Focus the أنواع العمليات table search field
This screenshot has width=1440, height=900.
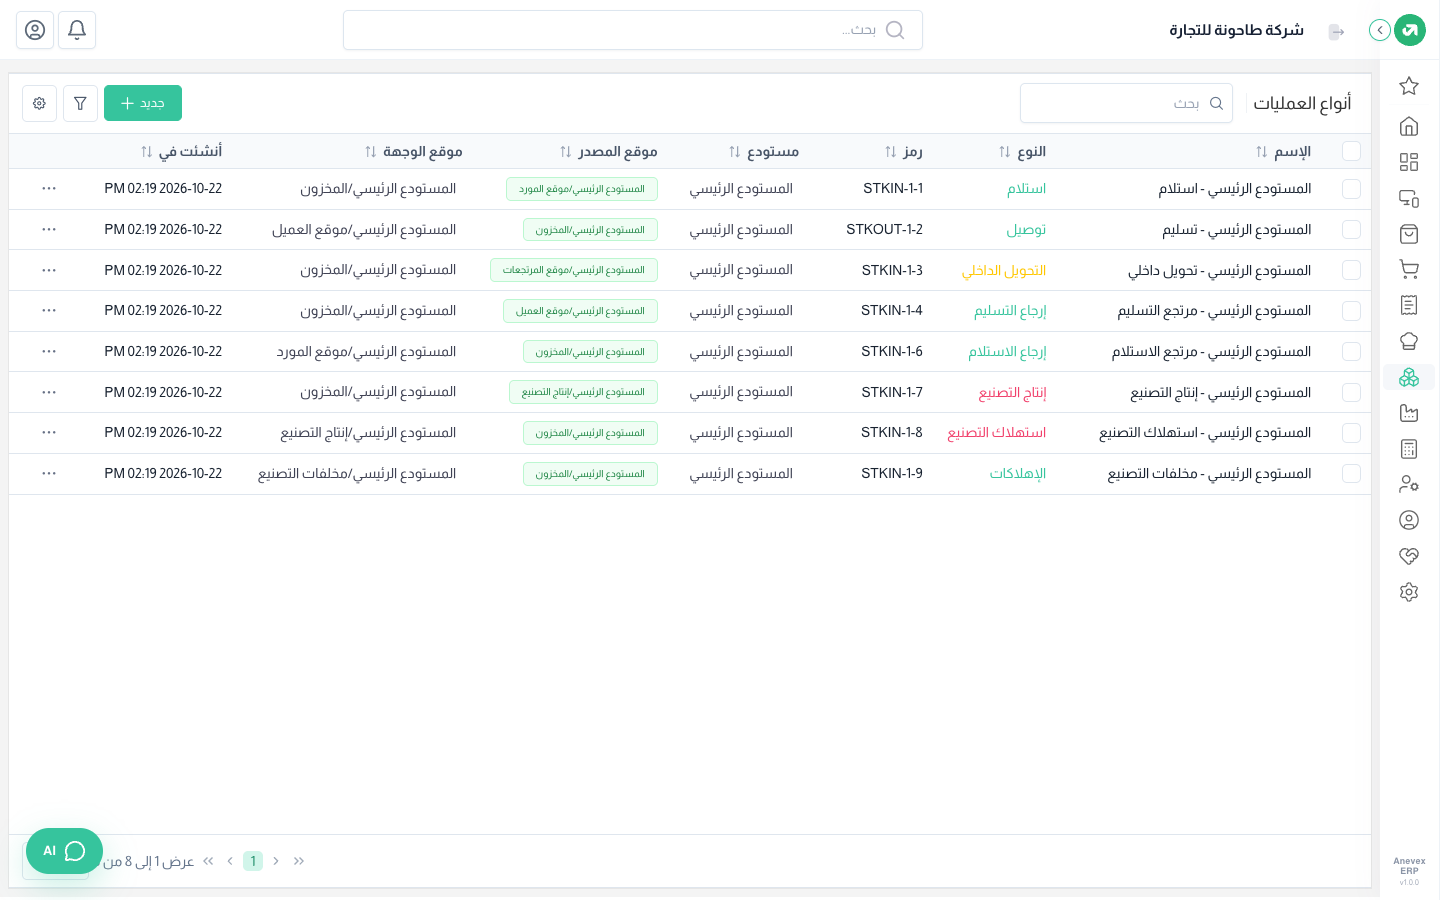click(1126, 103)
